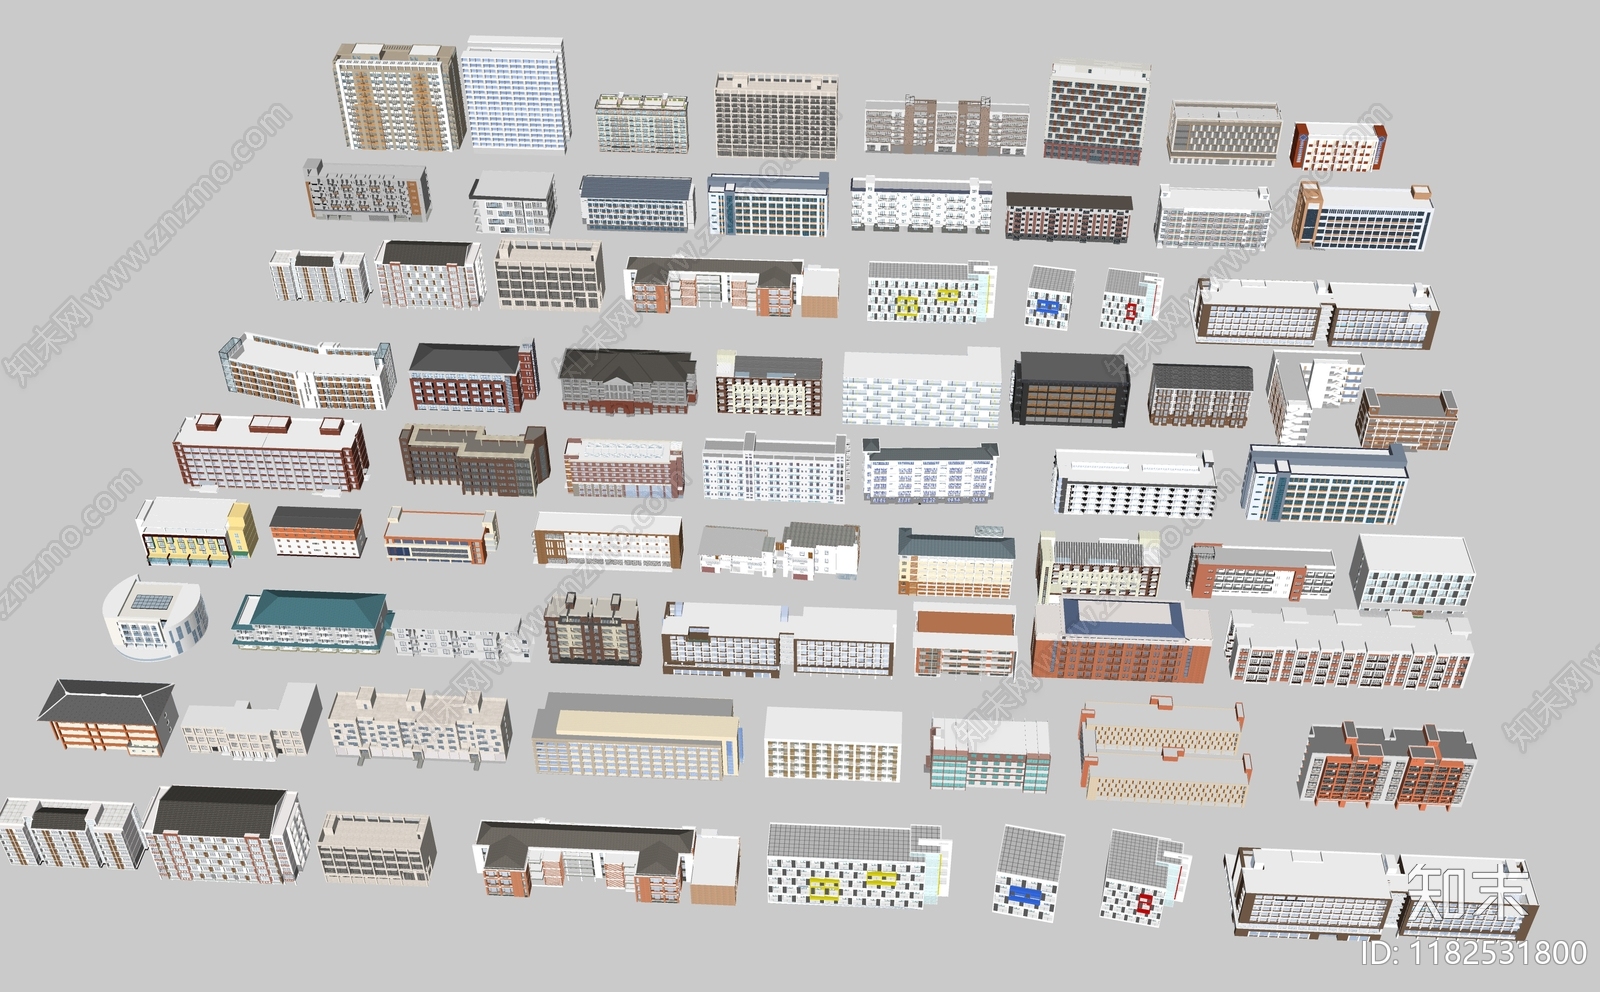Click the large red-brick building with blue rooftop
The height and width of the screenshot is (992, 1600).
click(1121, 642)
